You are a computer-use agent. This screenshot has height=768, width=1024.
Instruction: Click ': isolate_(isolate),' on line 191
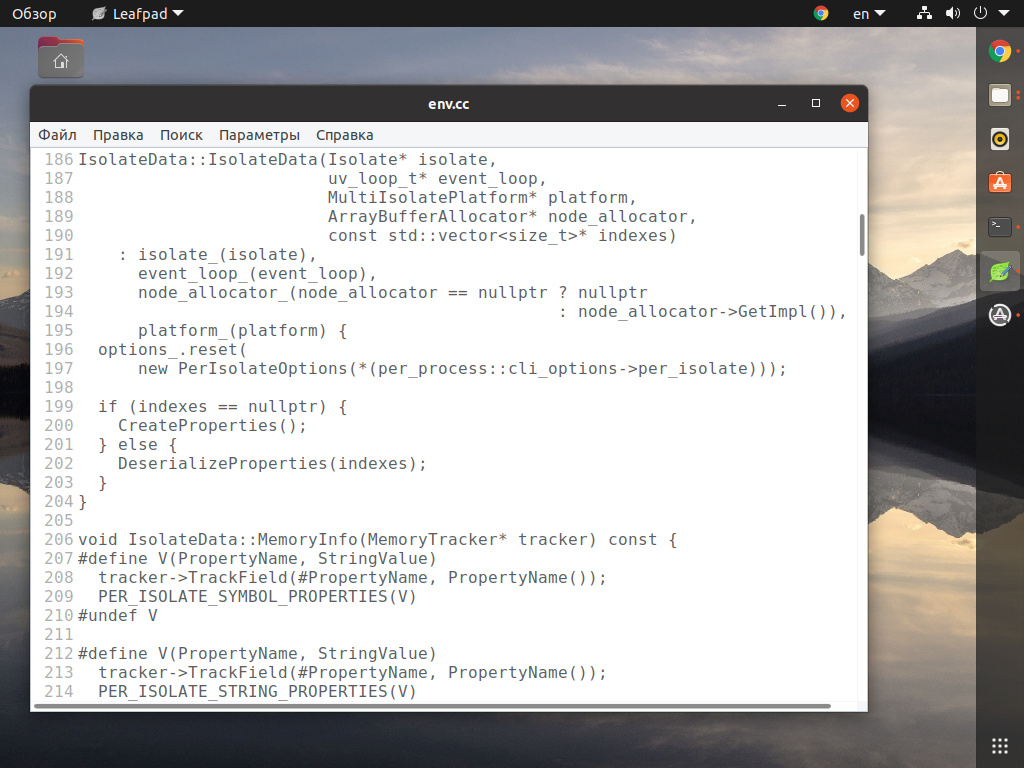coord(217,254)
